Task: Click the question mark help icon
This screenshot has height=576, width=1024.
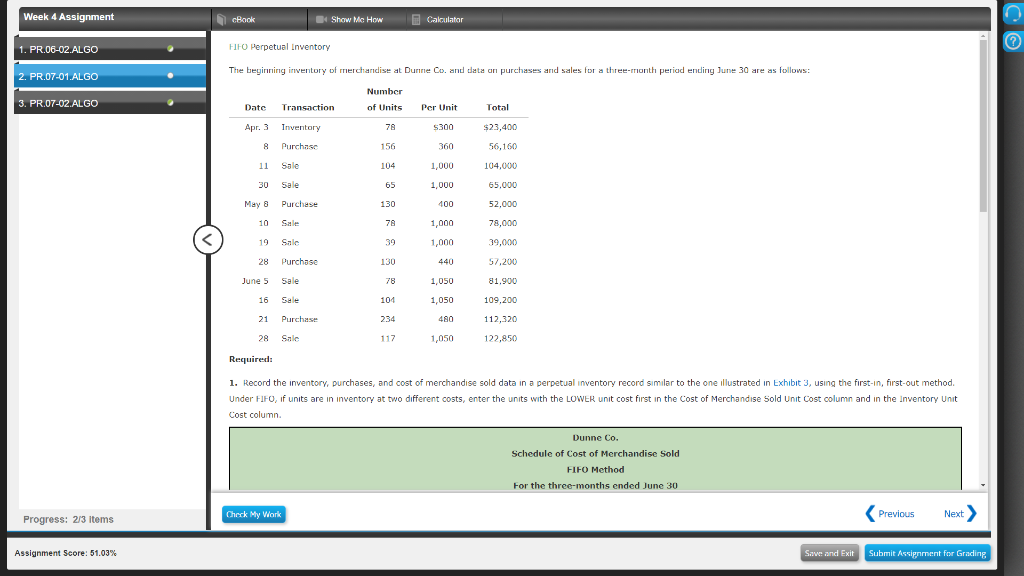Action: 1012,42
